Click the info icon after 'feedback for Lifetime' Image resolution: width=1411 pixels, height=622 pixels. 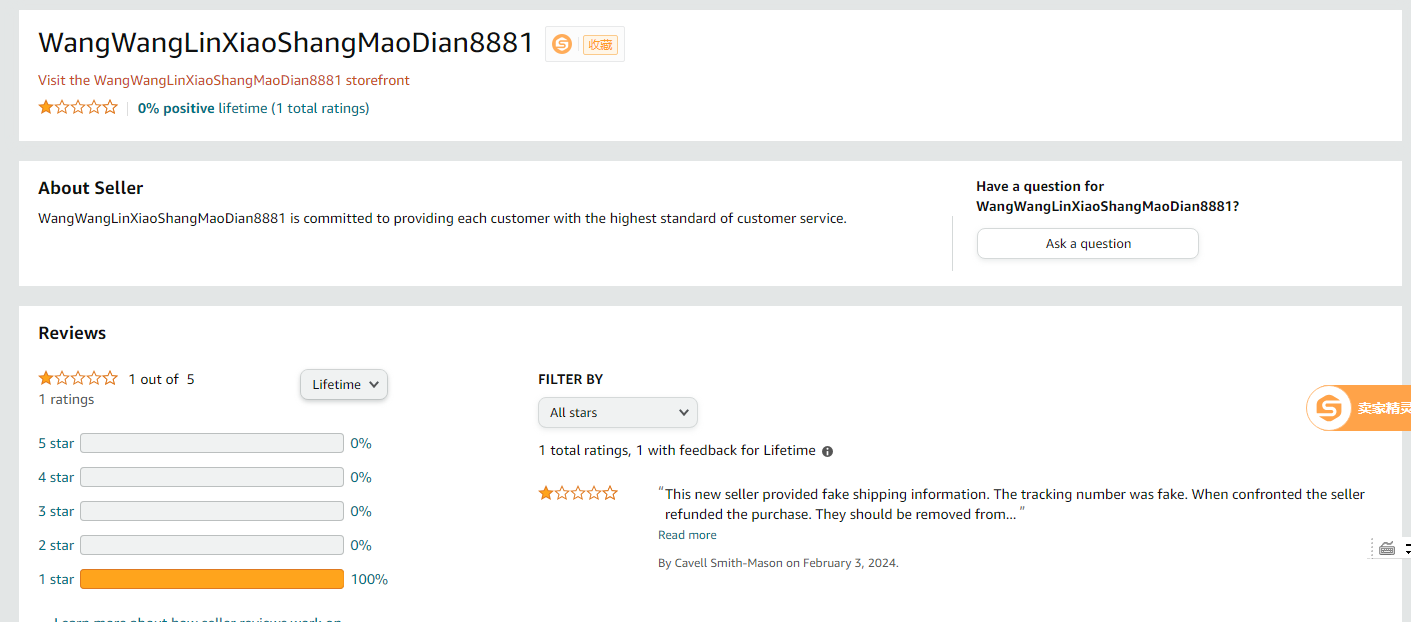click(x=827, y=451)
